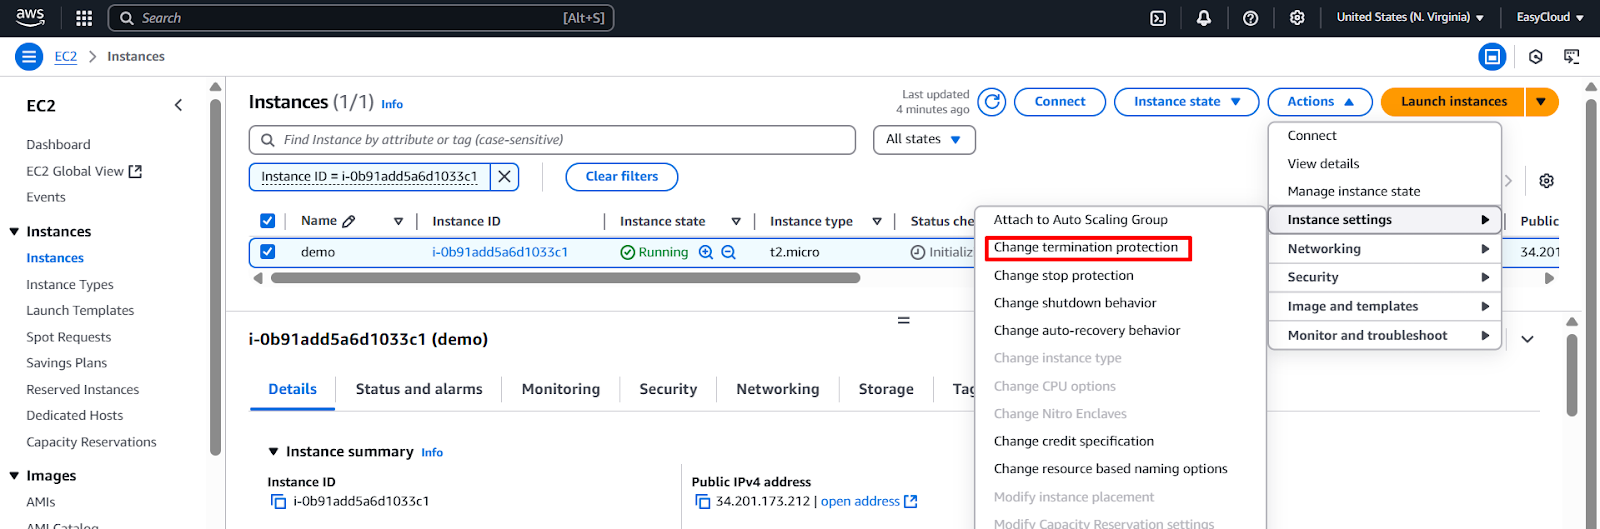Select Change shutdown behavior
This screenshot has height=529, width=1600.
coord(1075,303)
